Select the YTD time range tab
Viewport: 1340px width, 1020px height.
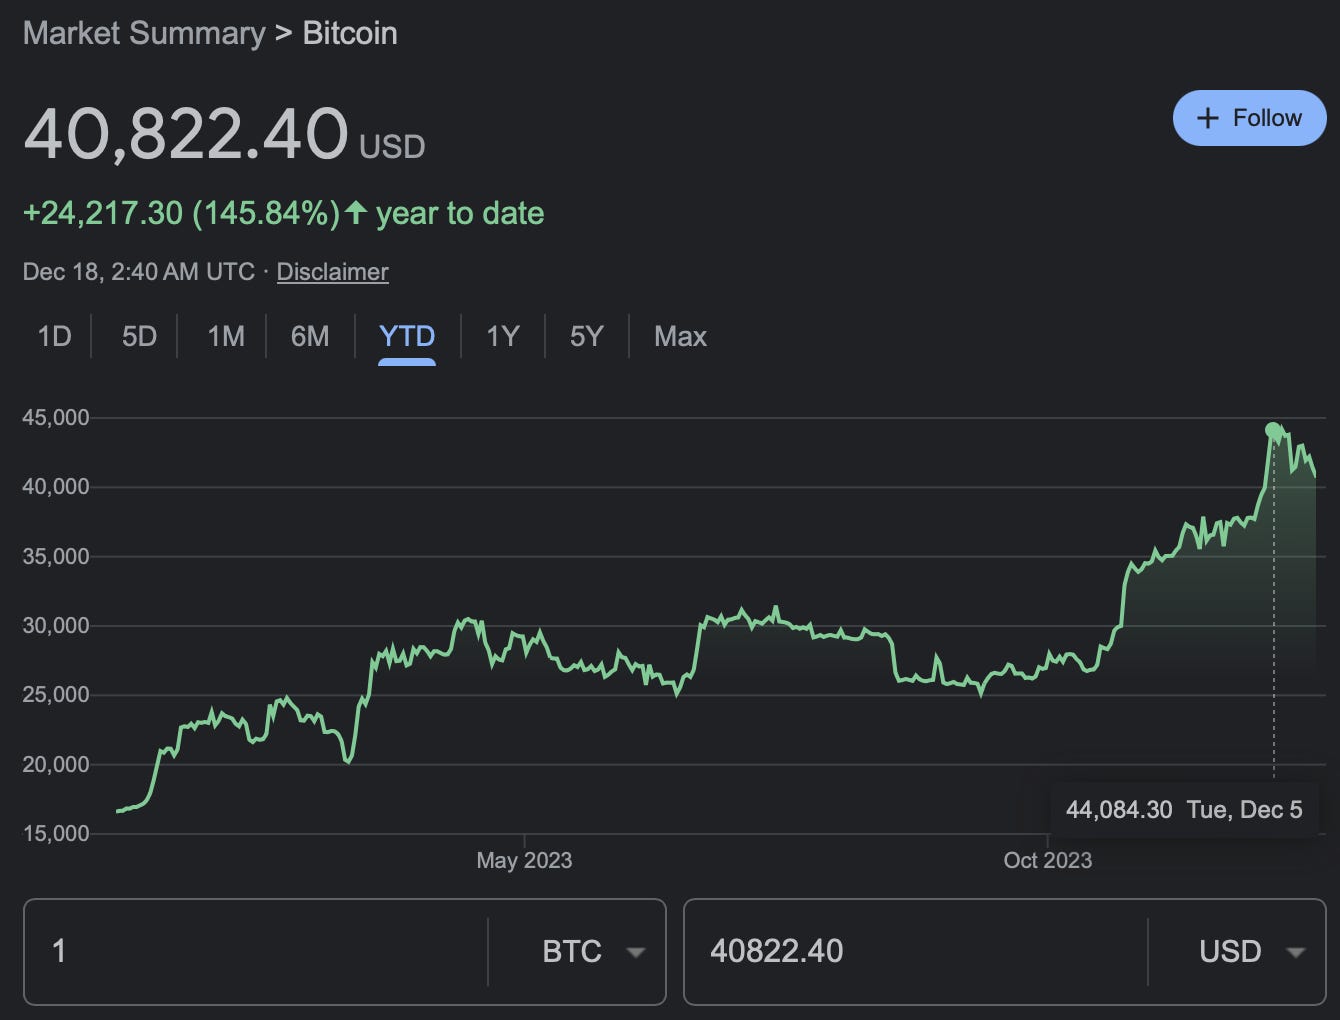(407, 336)
